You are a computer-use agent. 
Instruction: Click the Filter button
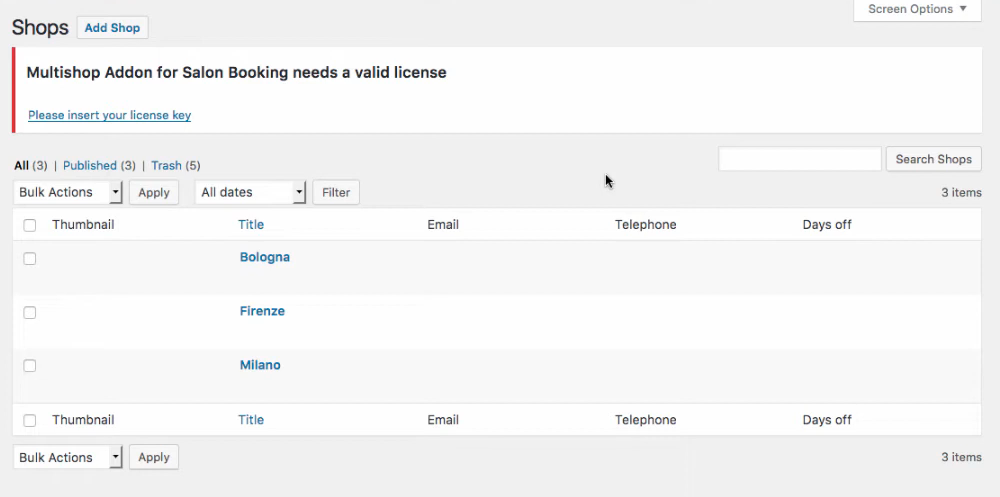(336, 192)
